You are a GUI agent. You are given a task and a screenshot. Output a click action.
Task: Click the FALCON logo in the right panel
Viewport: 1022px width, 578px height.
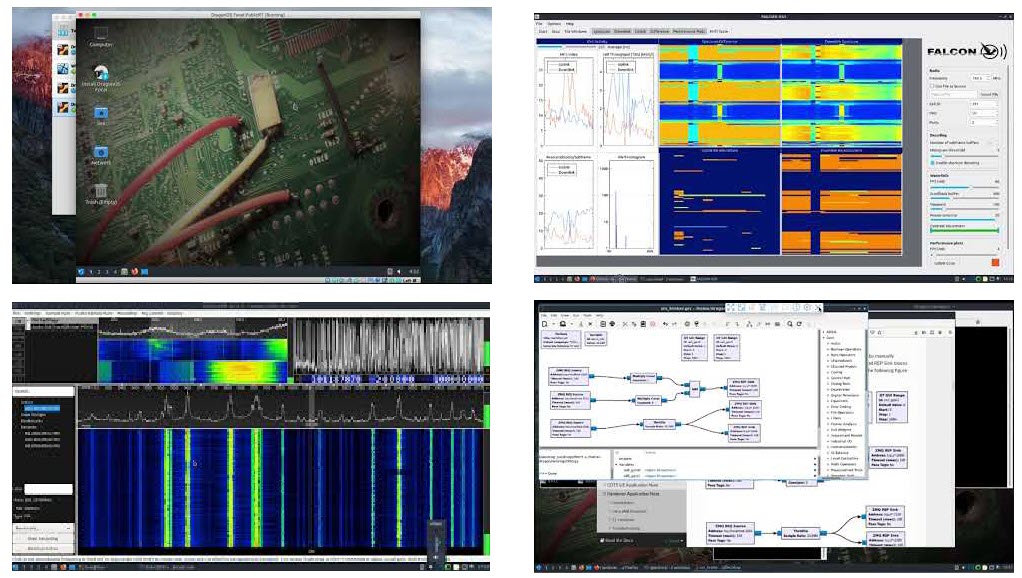point(967,51)
